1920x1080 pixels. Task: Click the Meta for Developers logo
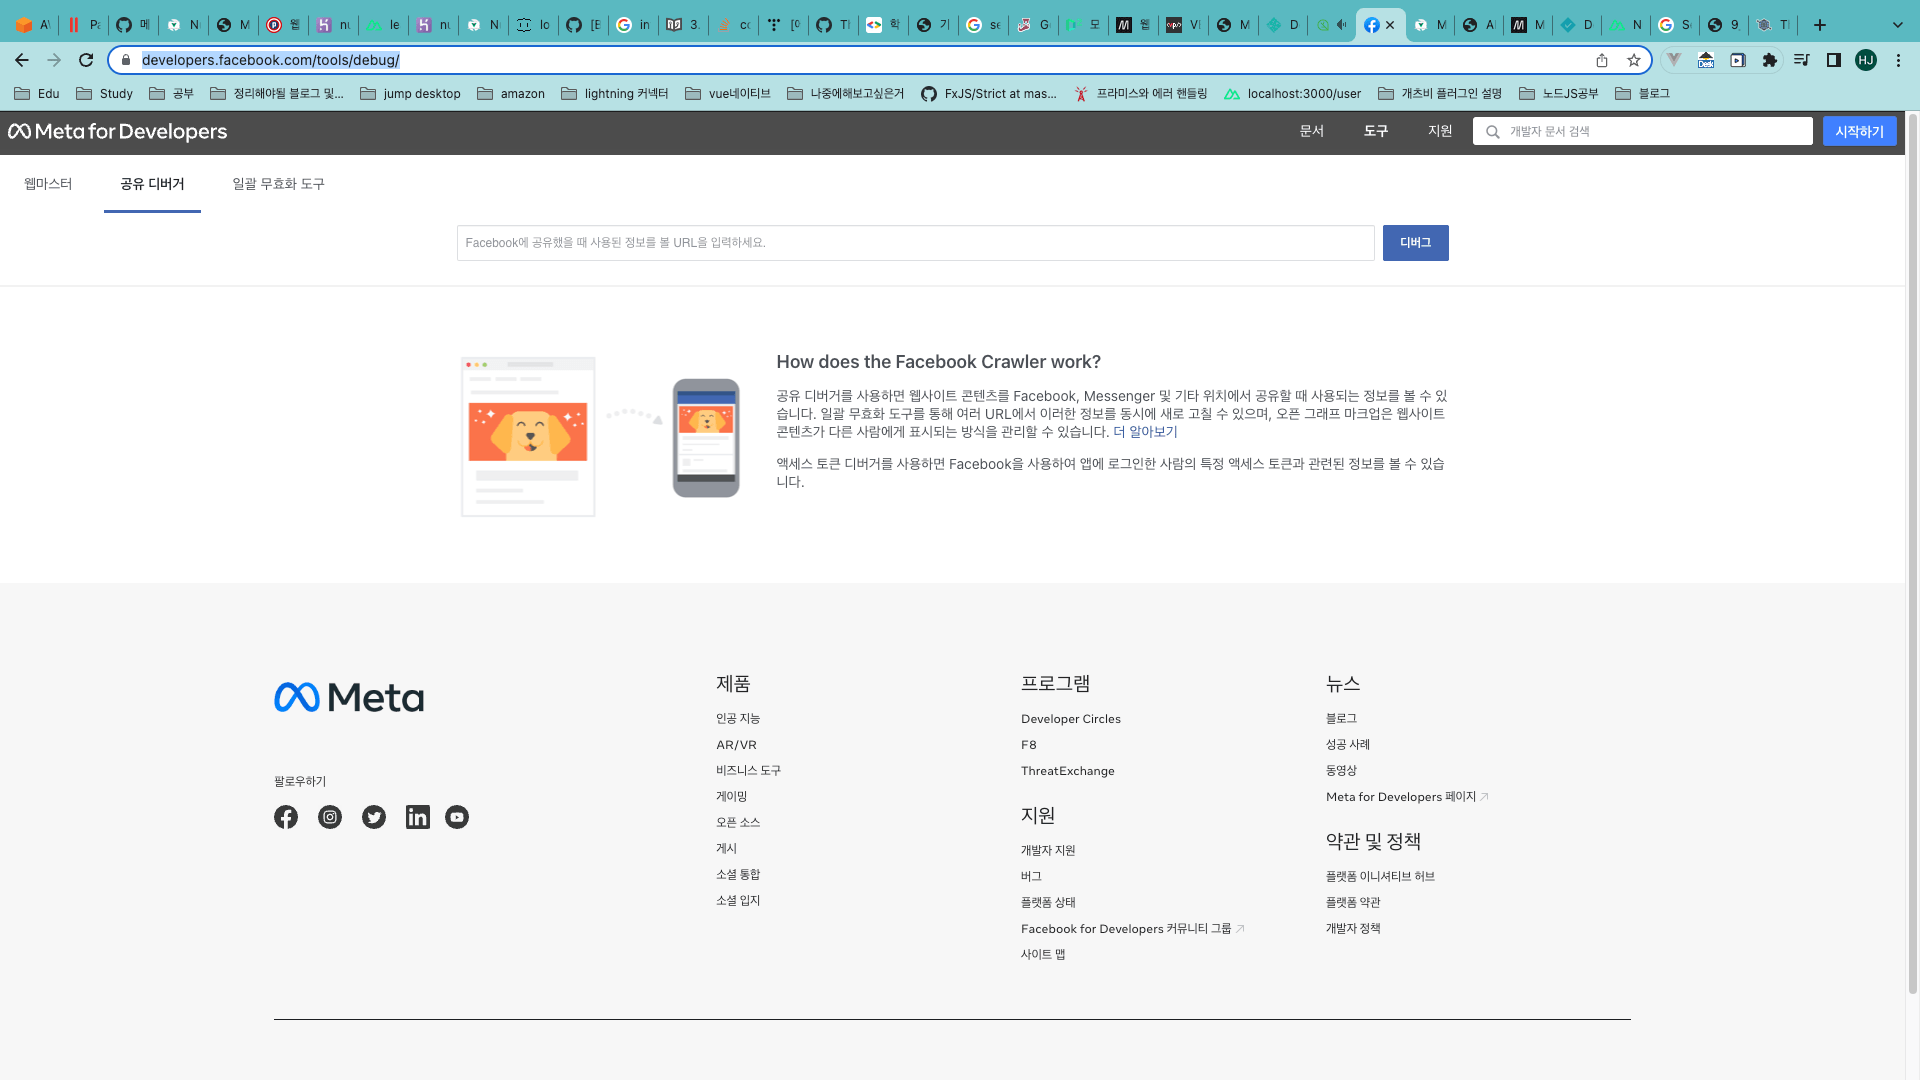click(118, 131)
